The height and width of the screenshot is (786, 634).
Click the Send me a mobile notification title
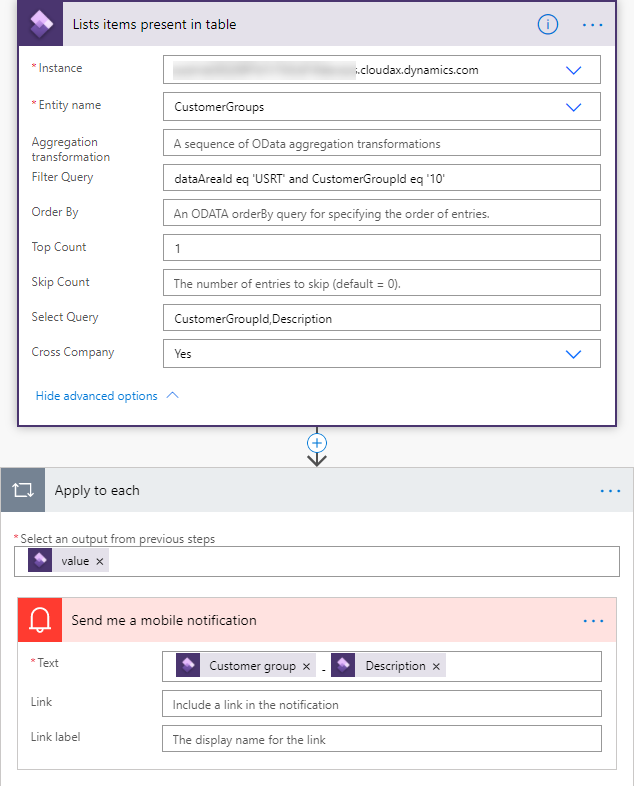pyautogui.click(x=164, y=621)
